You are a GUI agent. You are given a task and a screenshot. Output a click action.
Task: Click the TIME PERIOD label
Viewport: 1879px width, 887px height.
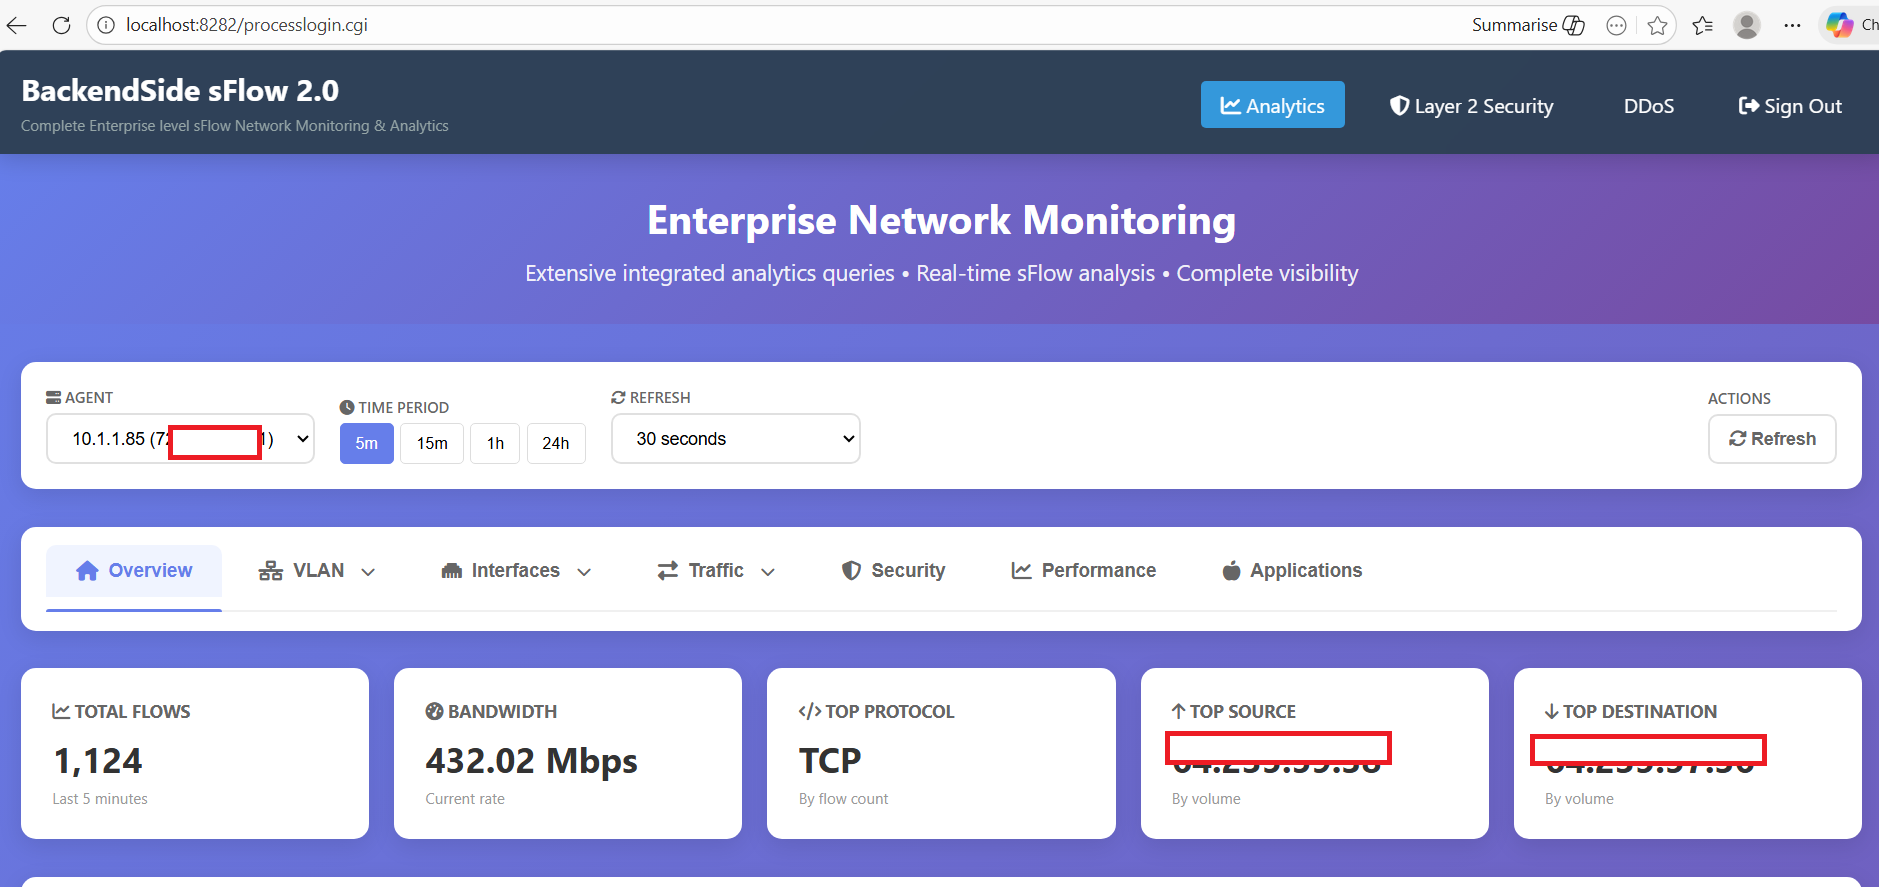click(x=394, y=408)
